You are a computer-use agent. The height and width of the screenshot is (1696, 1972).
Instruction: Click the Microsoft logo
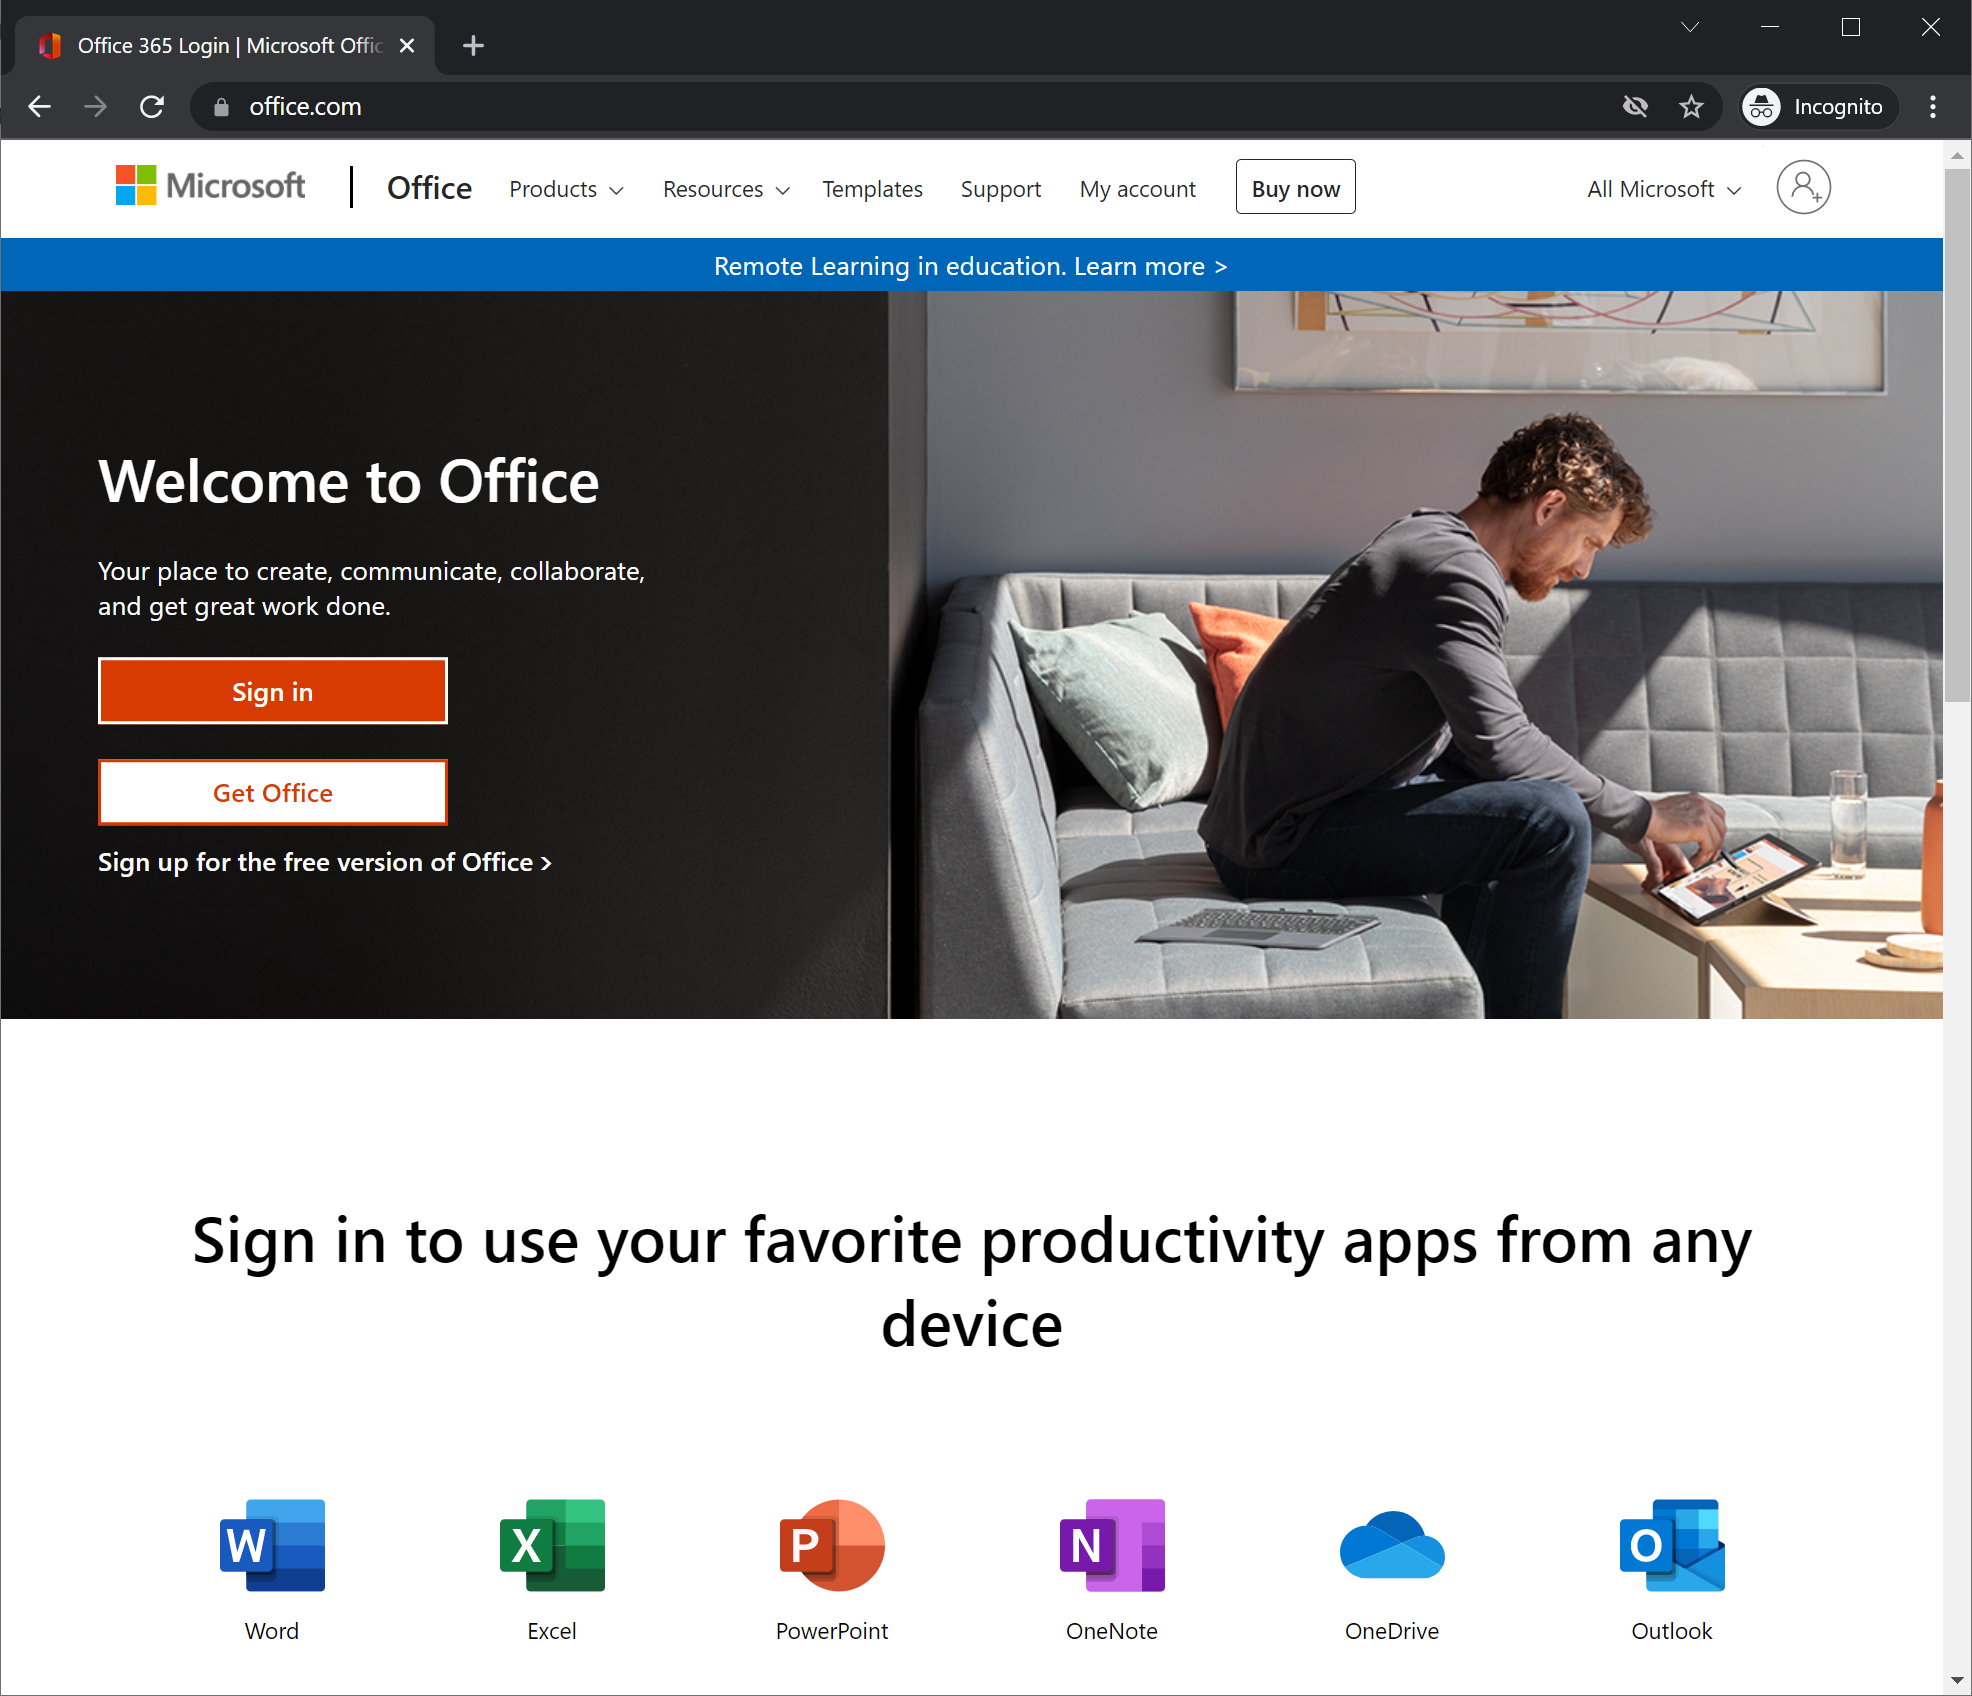(x=210, y=186)
